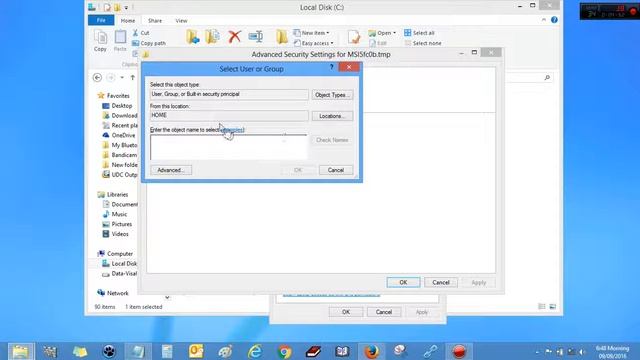Click OK in Advanced Security Settings
This screenshot has height=360, width=640.
coord(403,282)
